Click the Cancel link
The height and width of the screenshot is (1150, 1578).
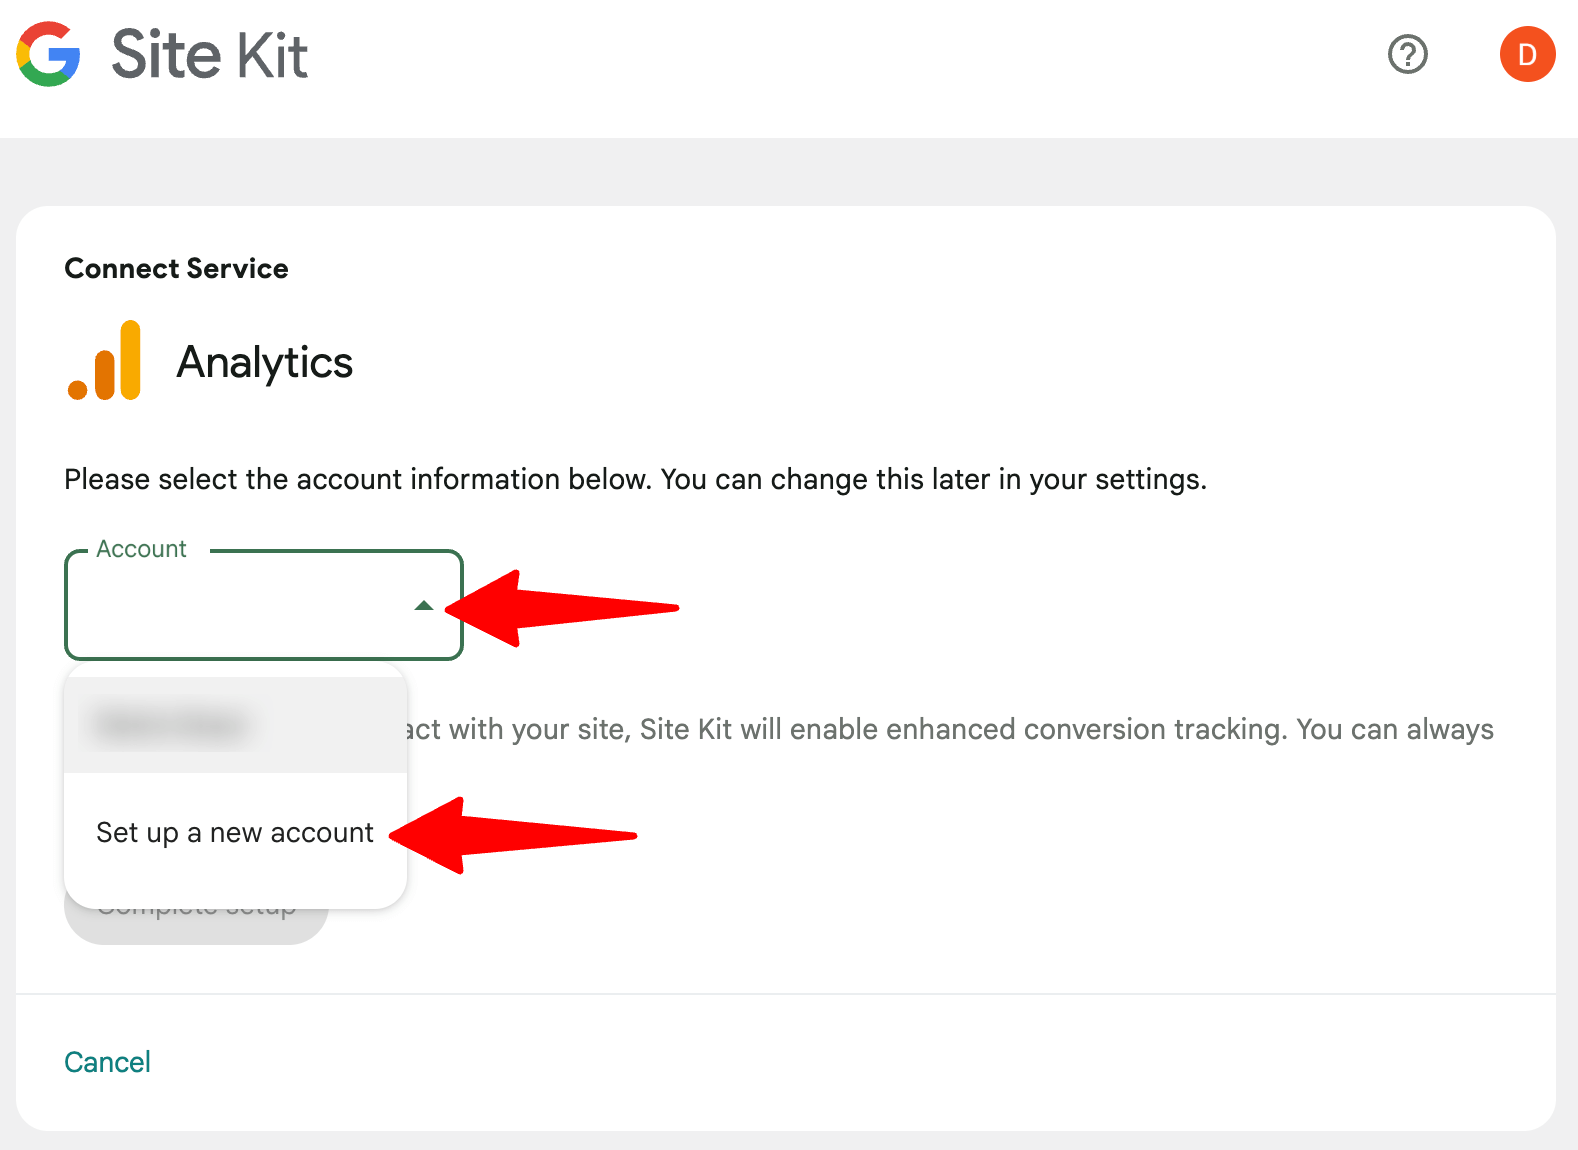tap(107, 1062)
